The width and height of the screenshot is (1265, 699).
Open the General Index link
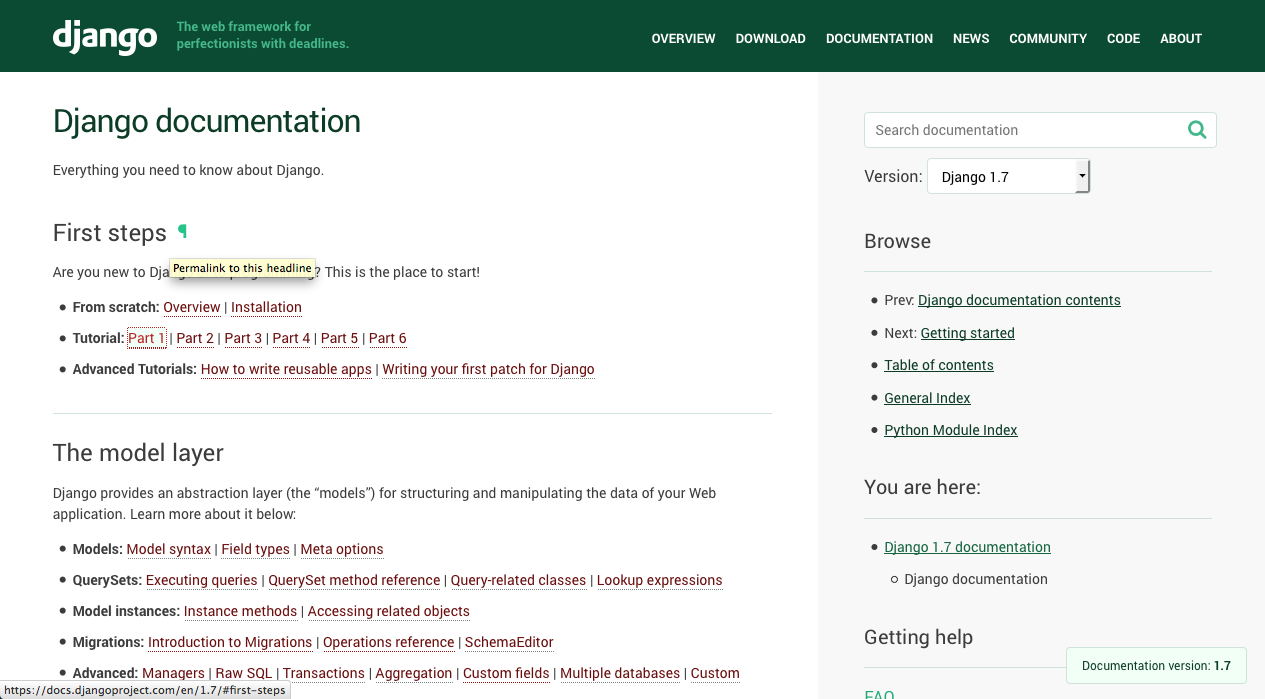pos(927,398)
